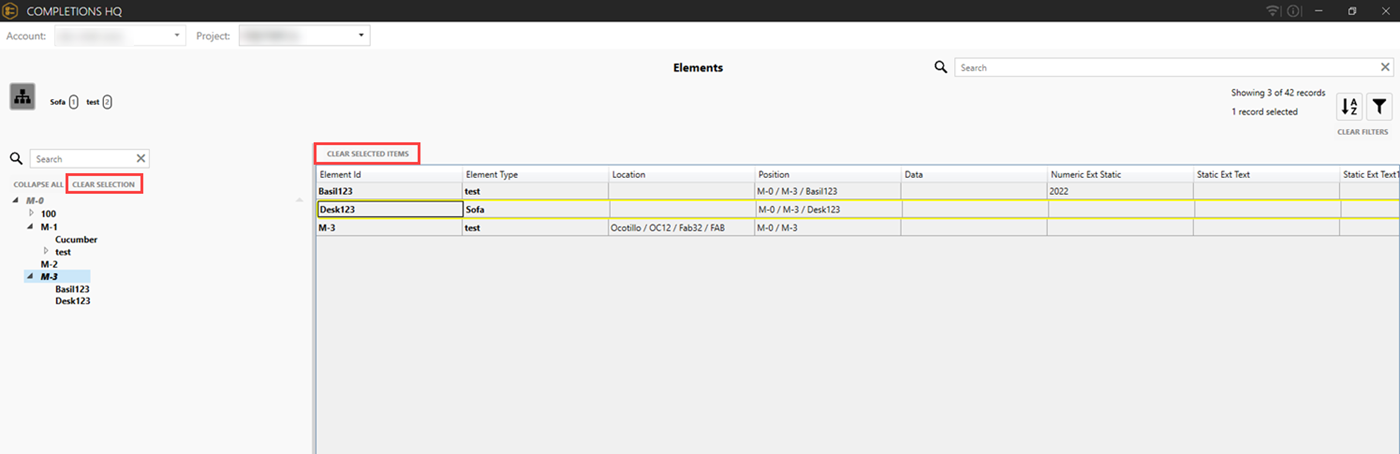Screen dimensions: 1400x454
Task: Collapse the M-3 tree node
Action: click(31, 277)
